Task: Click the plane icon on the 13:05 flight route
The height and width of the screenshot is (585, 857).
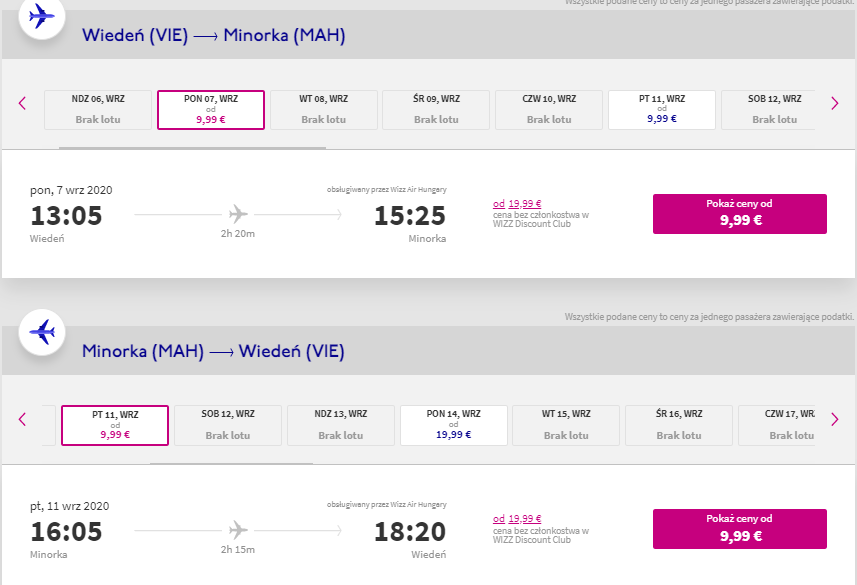Action: point(238,214)
